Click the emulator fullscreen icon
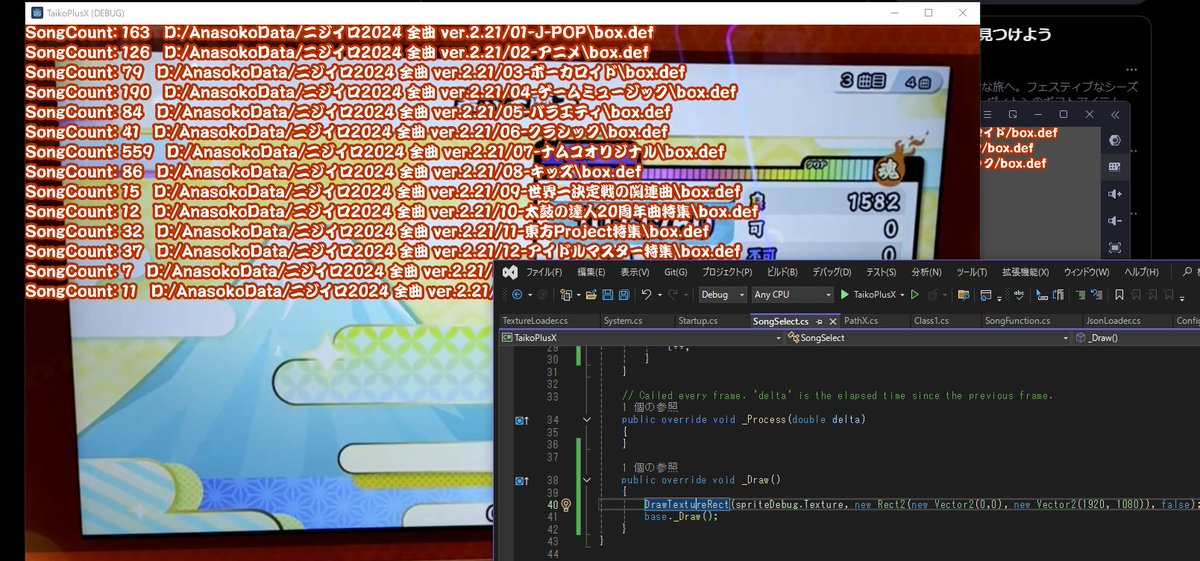This screenshot has height=561, width=1200. 1115,247
